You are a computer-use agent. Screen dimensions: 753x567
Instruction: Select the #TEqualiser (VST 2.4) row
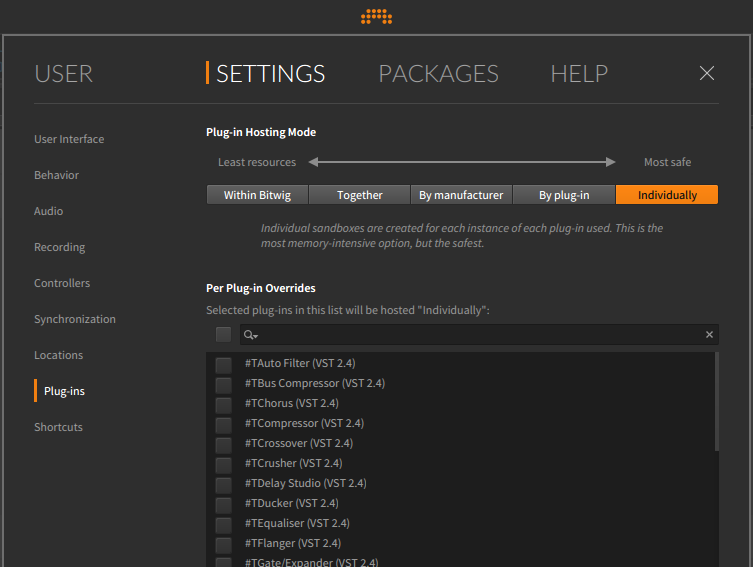pyautogui.click(x=460, y=523)
